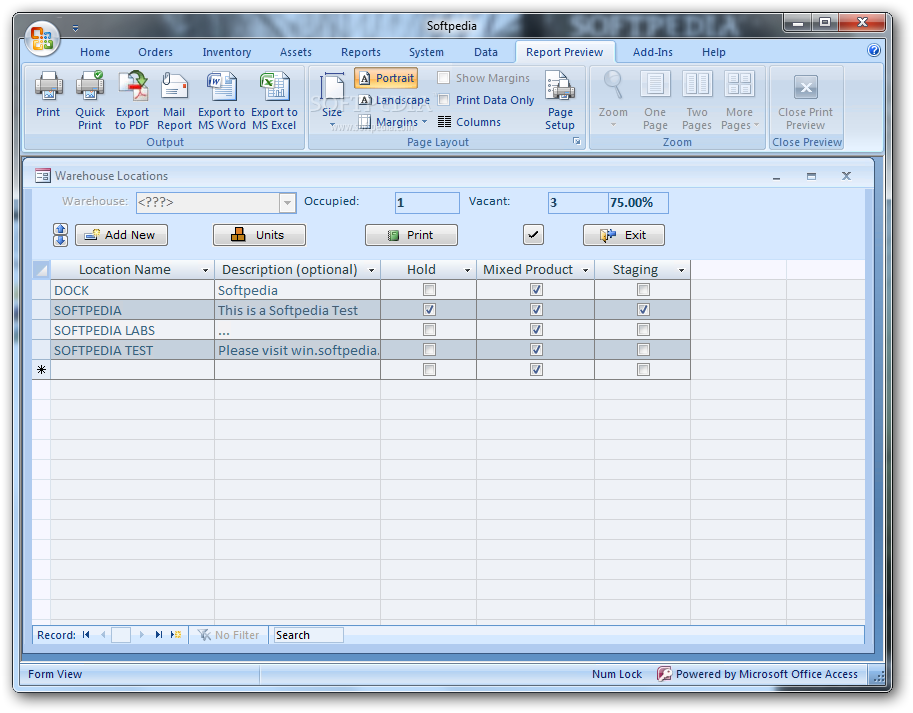913x713 pixels.
Task: Click the No Filter indicator
Action: [x=228, y=635]
